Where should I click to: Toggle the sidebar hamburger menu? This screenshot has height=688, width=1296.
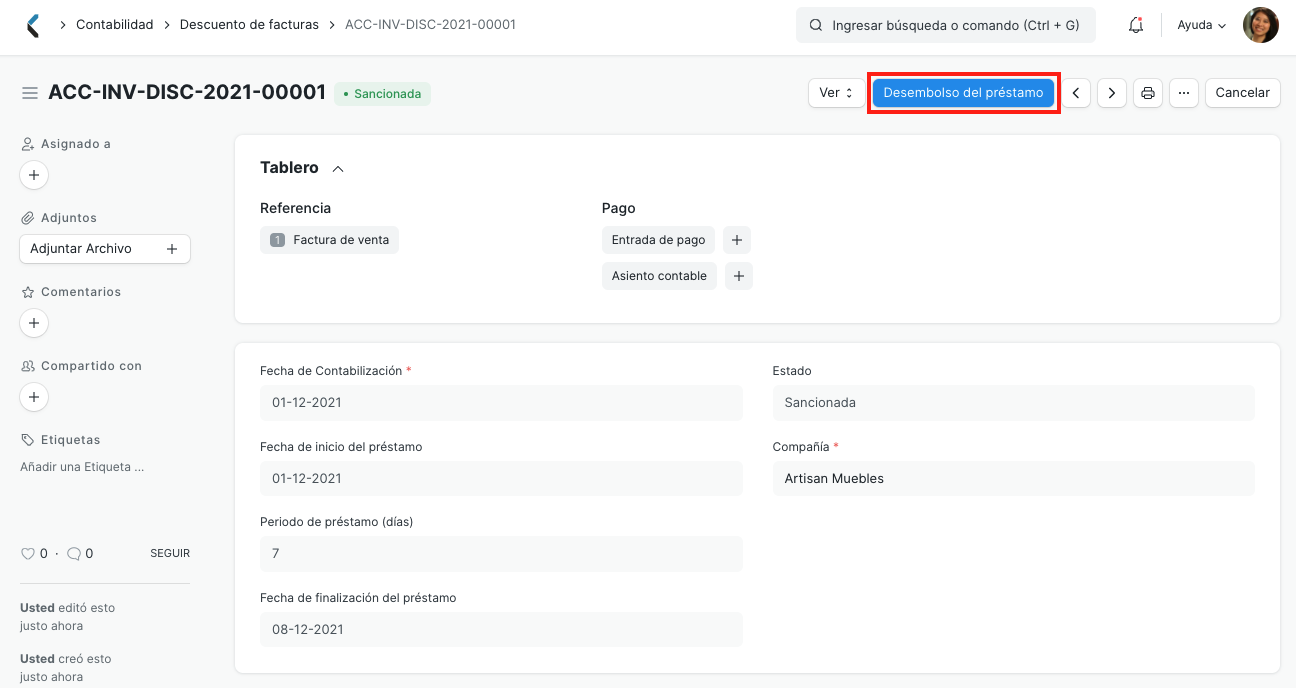(30, 93)
